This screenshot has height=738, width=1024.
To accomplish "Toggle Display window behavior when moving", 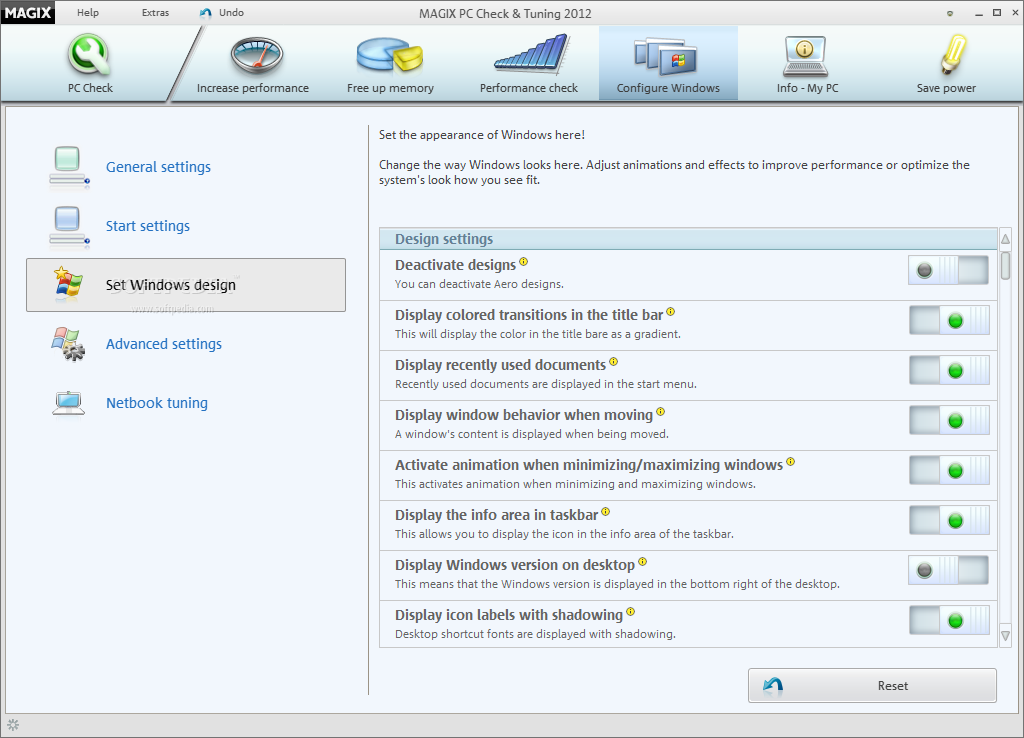I will tap(949, 421).
